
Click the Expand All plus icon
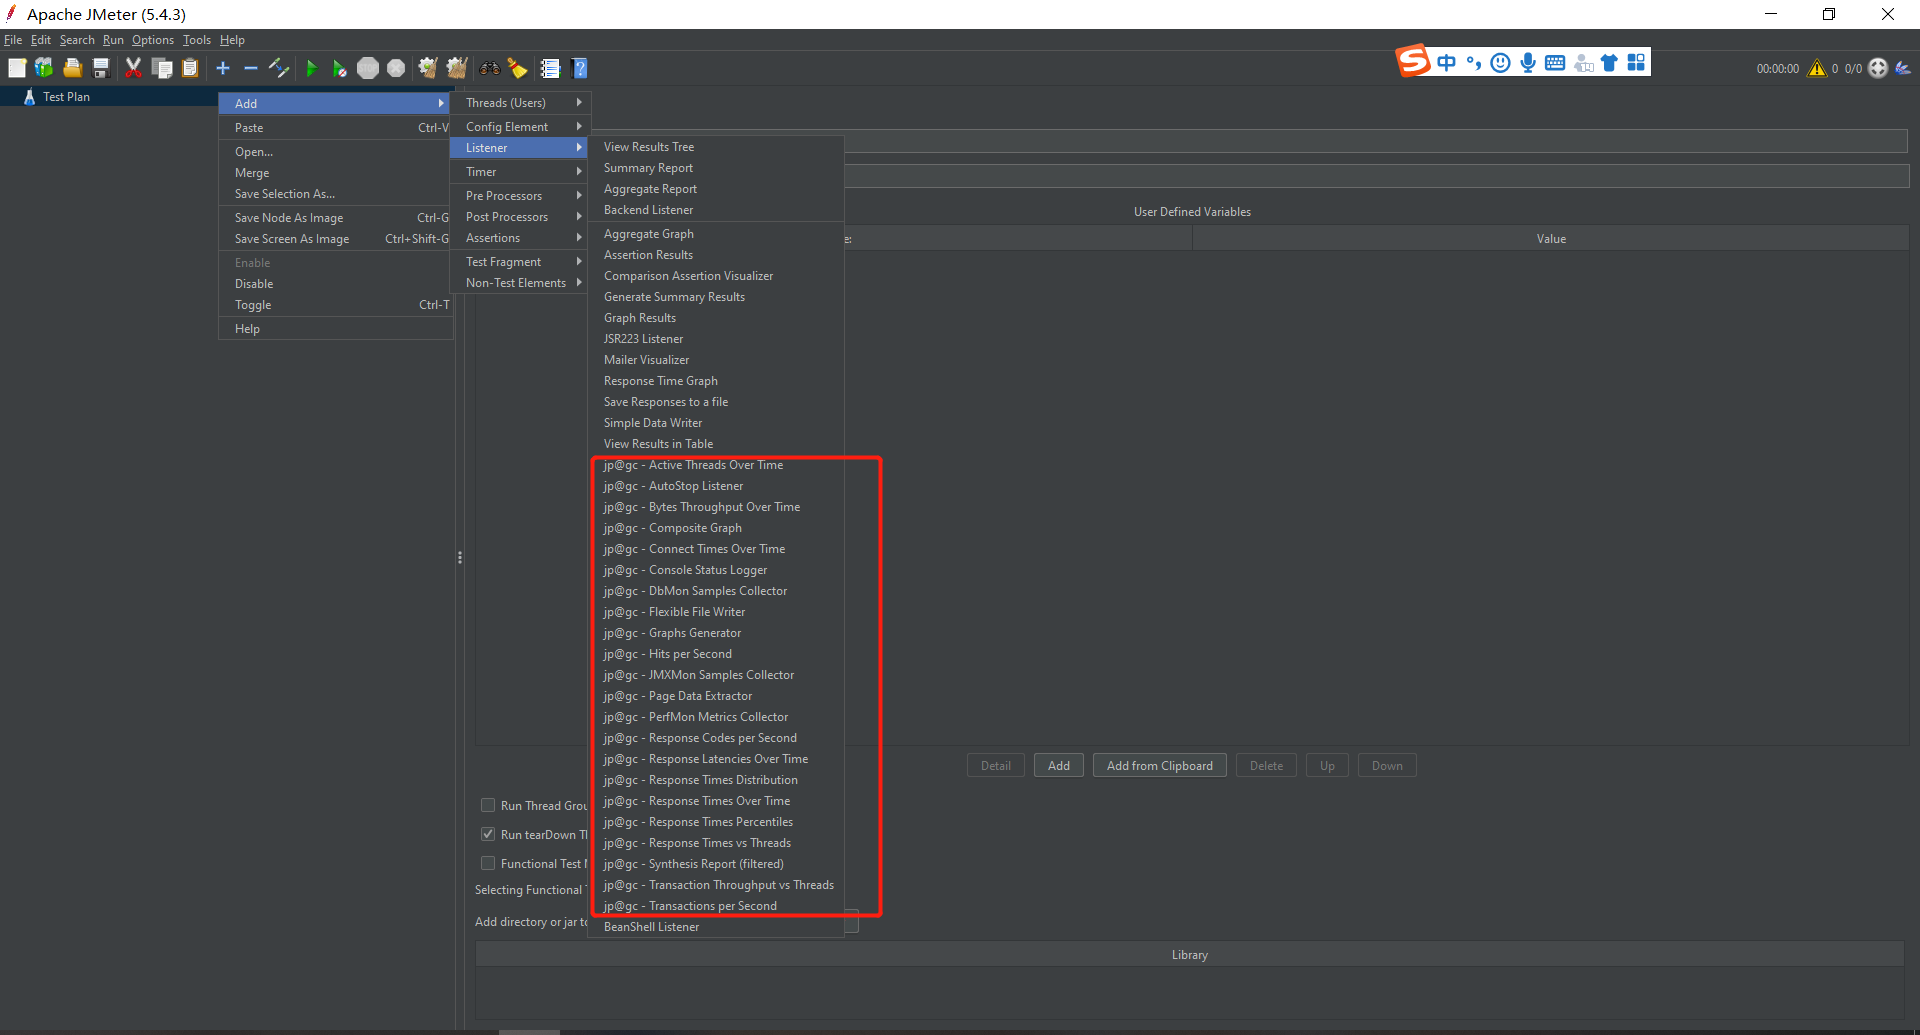(x=223, y=68)
